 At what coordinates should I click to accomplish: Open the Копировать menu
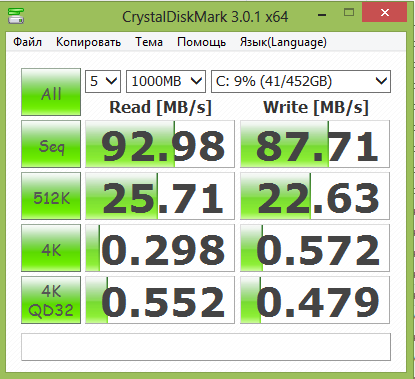pyautogui.click(x=88, y=42)
